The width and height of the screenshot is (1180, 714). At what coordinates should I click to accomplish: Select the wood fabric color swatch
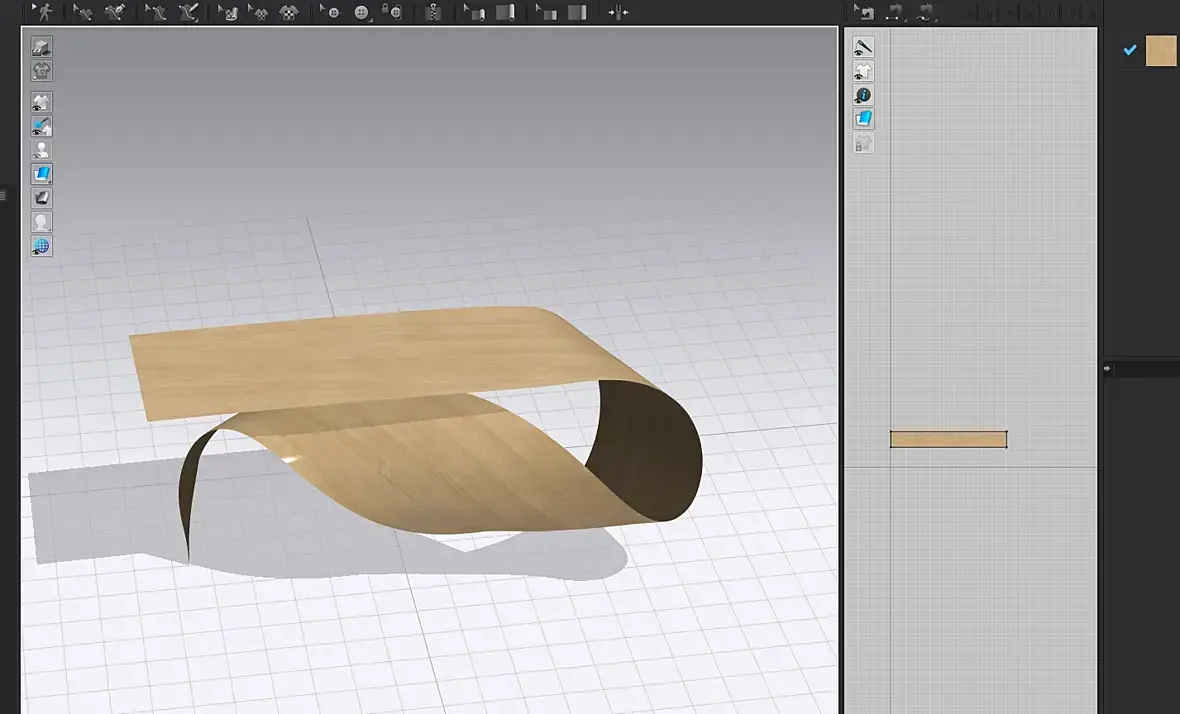point(1160,50)
